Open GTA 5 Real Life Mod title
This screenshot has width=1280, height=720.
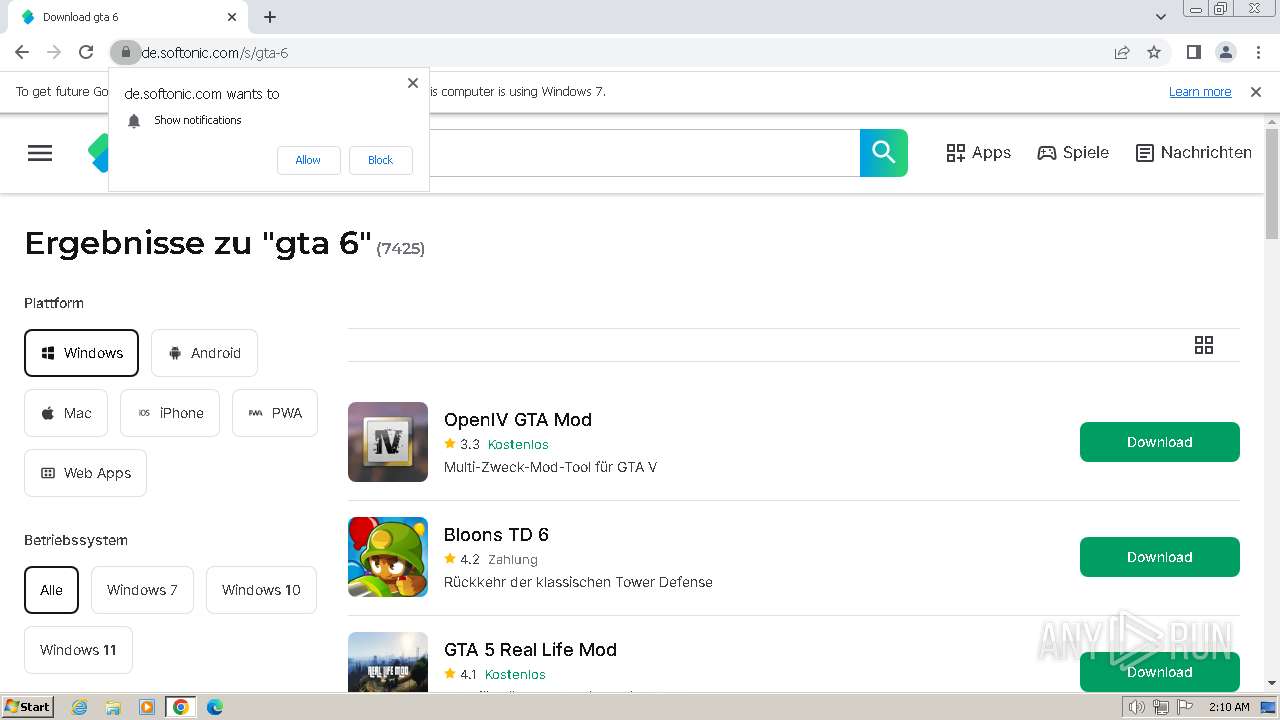(530, 650)
